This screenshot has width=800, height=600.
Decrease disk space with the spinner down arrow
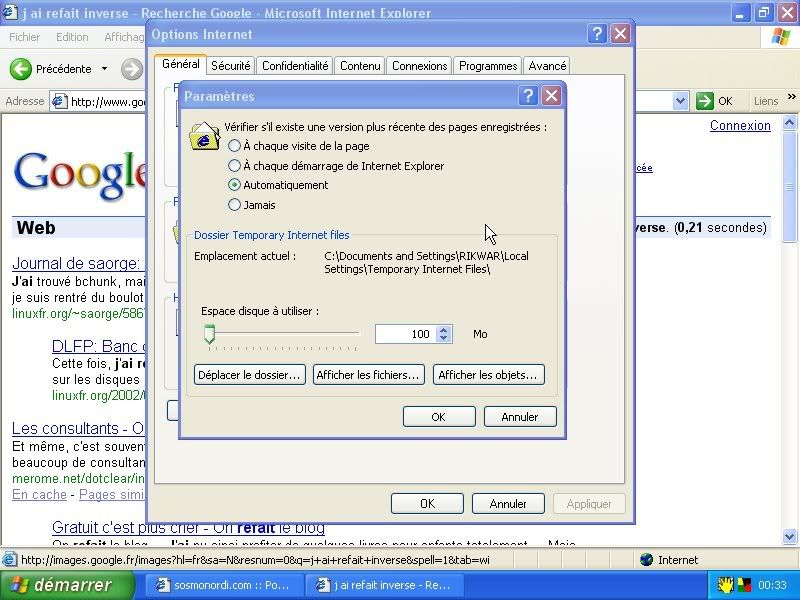444,338
